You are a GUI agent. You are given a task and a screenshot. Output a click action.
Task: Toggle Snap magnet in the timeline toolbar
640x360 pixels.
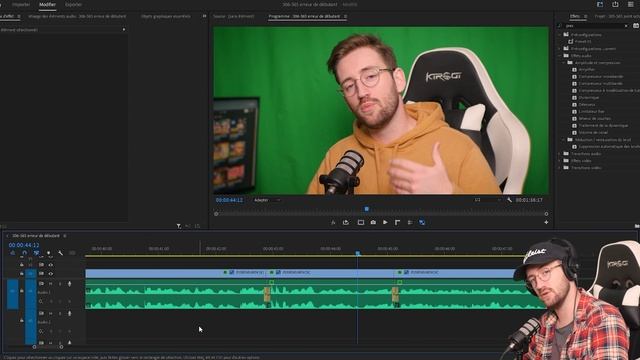[x=24, y=253]
